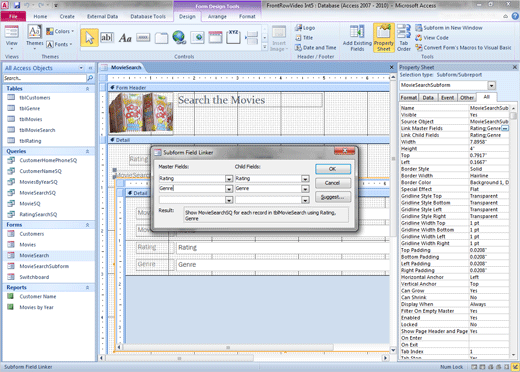Image resolution: width=520 pixels, height=372 pixels.
Task: Open Microsoft Access Help question mark
Action: (x=515, y=16)
